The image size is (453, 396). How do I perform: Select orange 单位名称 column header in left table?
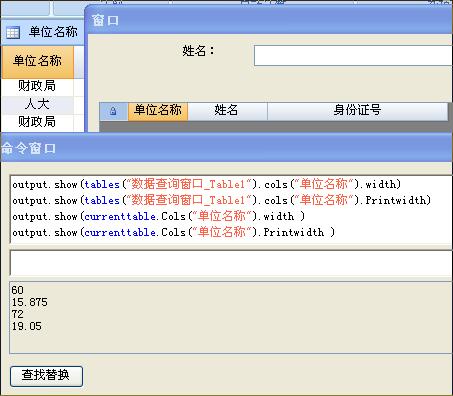pos(37,61)
